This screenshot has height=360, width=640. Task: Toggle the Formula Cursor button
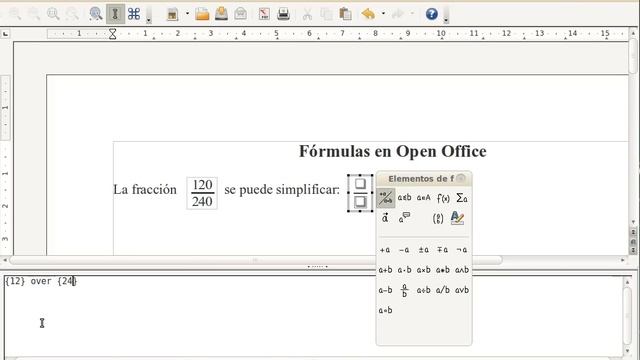(116, 14)
